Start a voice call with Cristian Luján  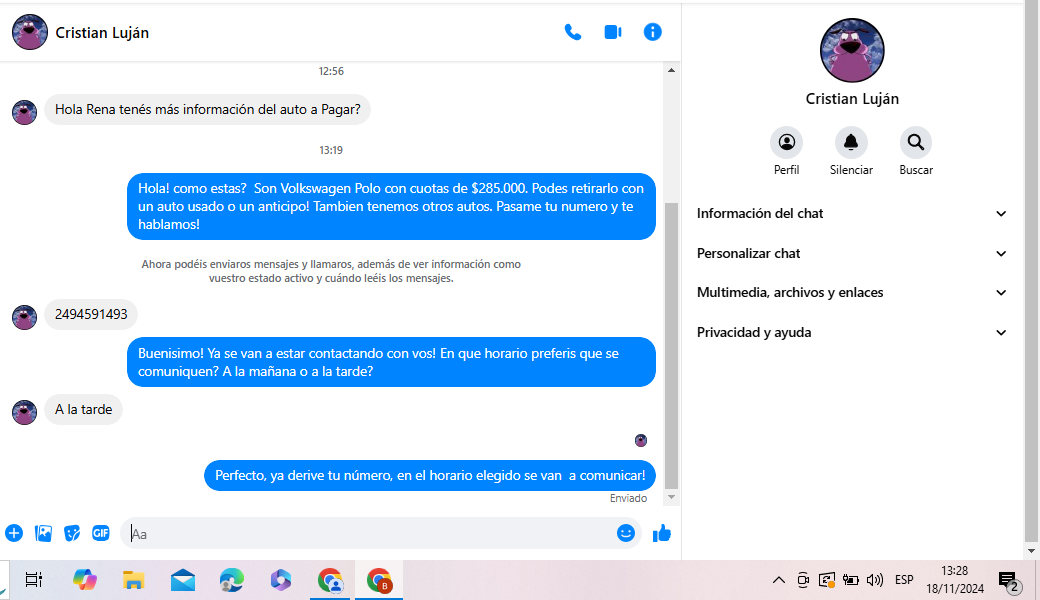[573, 32]
